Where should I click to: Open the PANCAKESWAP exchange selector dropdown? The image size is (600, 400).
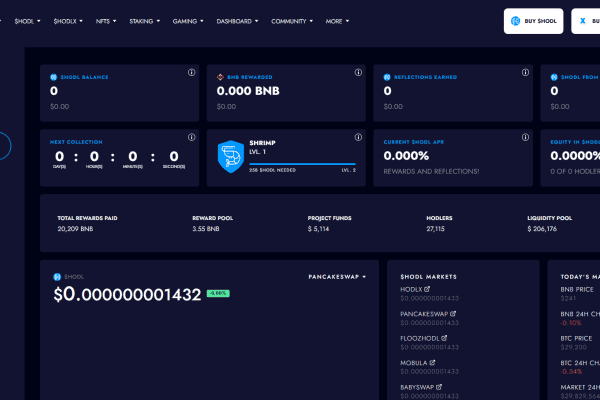point(337,277)
